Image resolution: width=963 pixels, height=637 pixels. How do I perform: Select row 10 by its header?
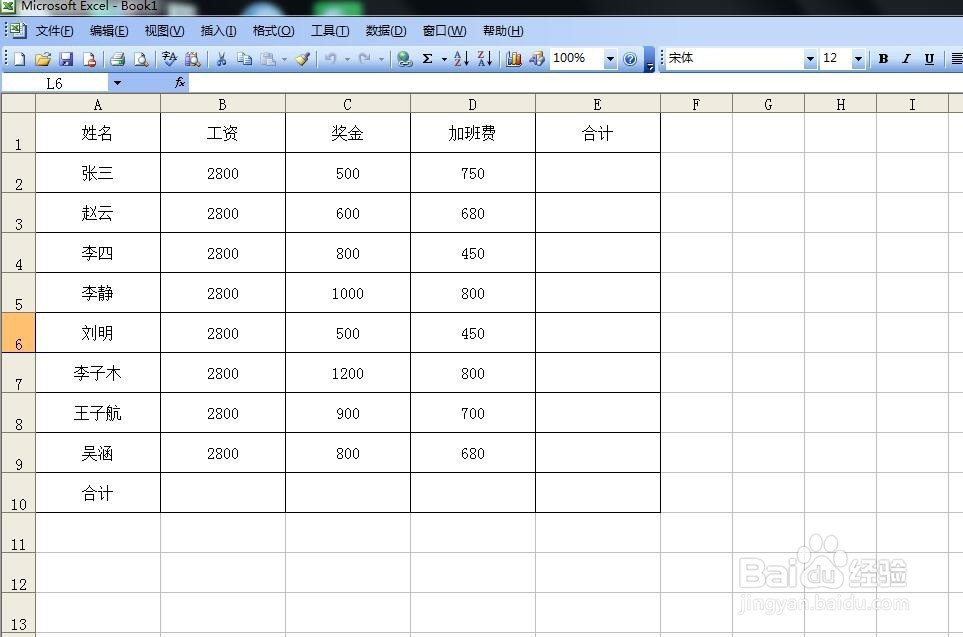point(18,493)
